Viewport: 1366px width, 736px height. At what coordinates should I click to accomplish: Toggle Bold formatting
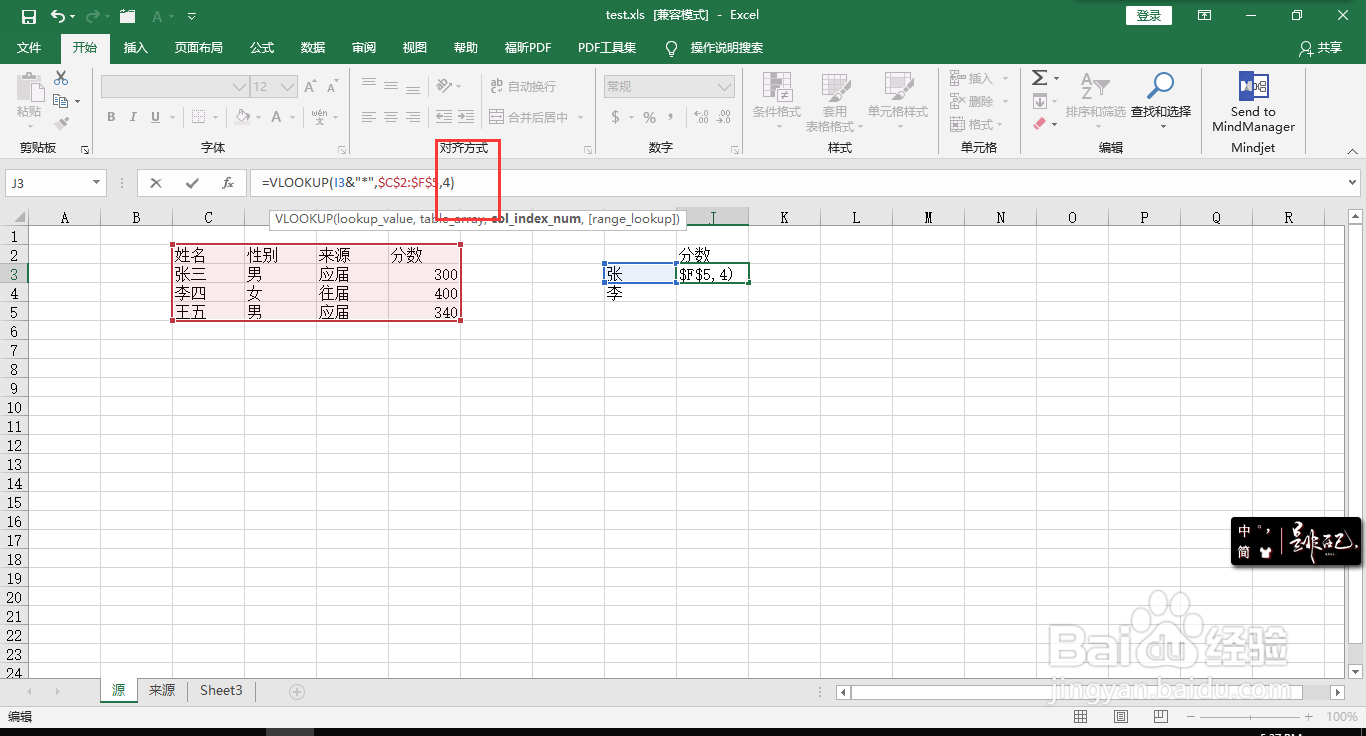click(111, 117)
